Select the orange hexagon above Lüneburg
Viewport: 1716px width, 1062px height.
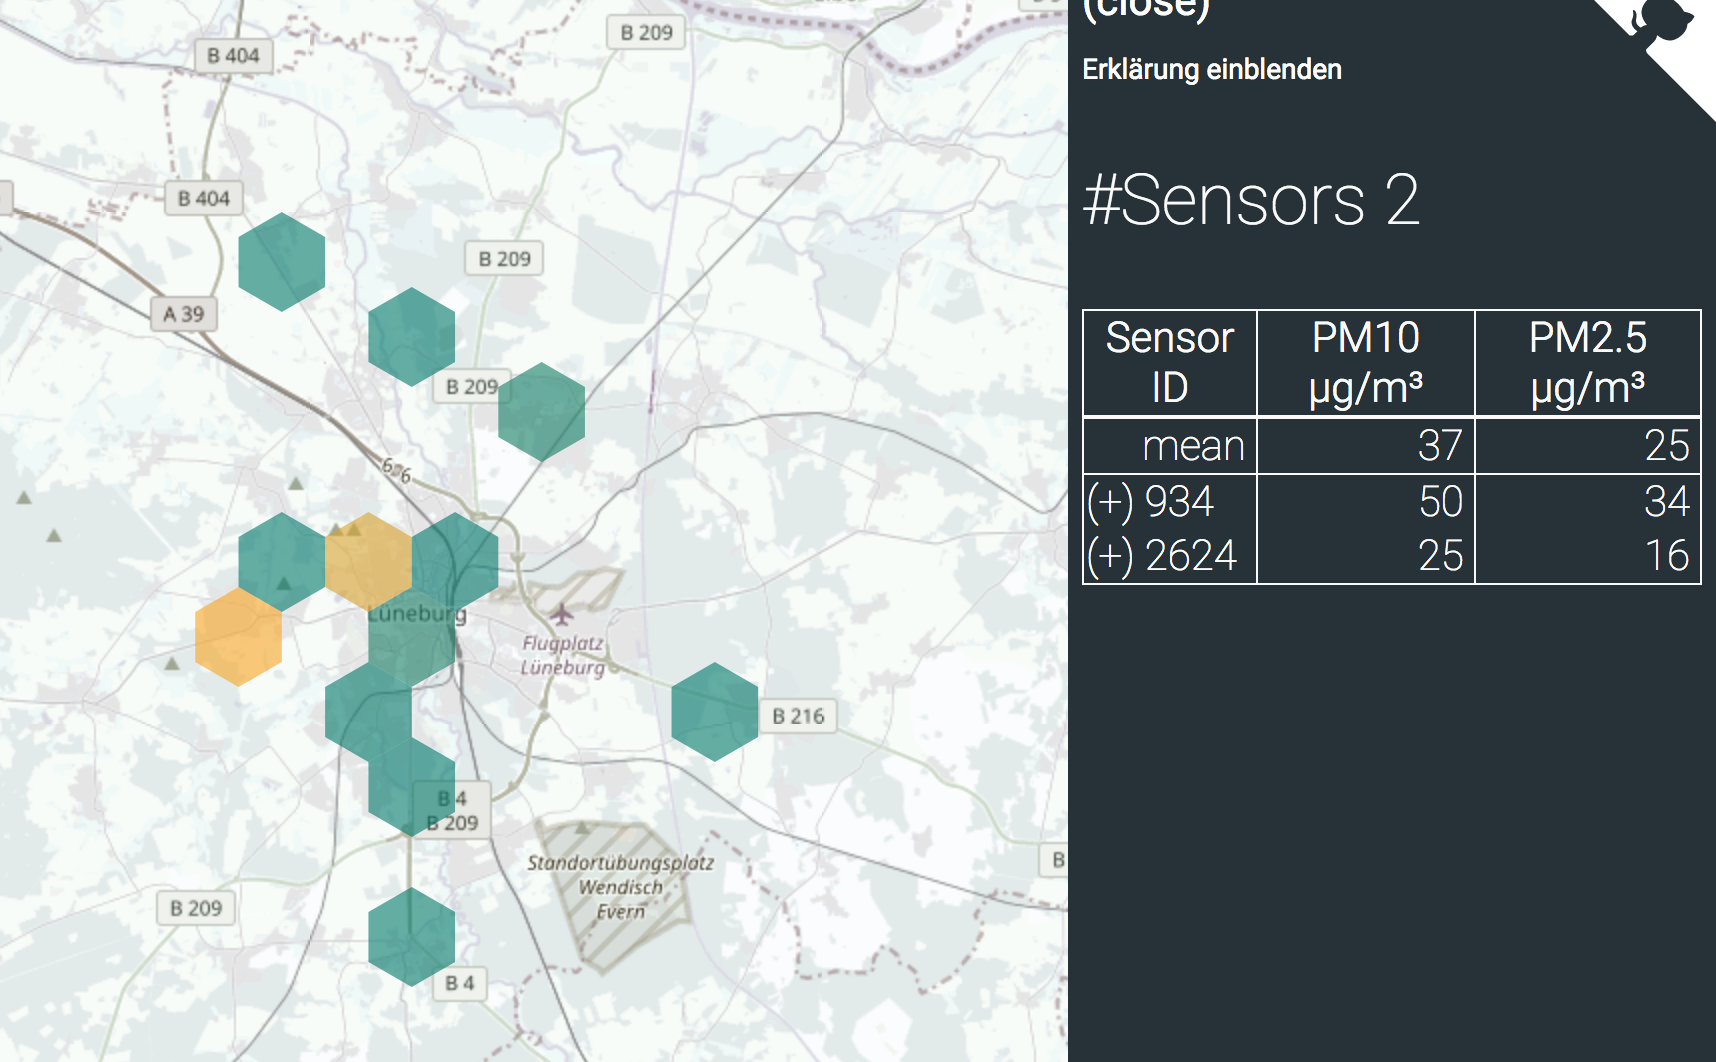368,562
